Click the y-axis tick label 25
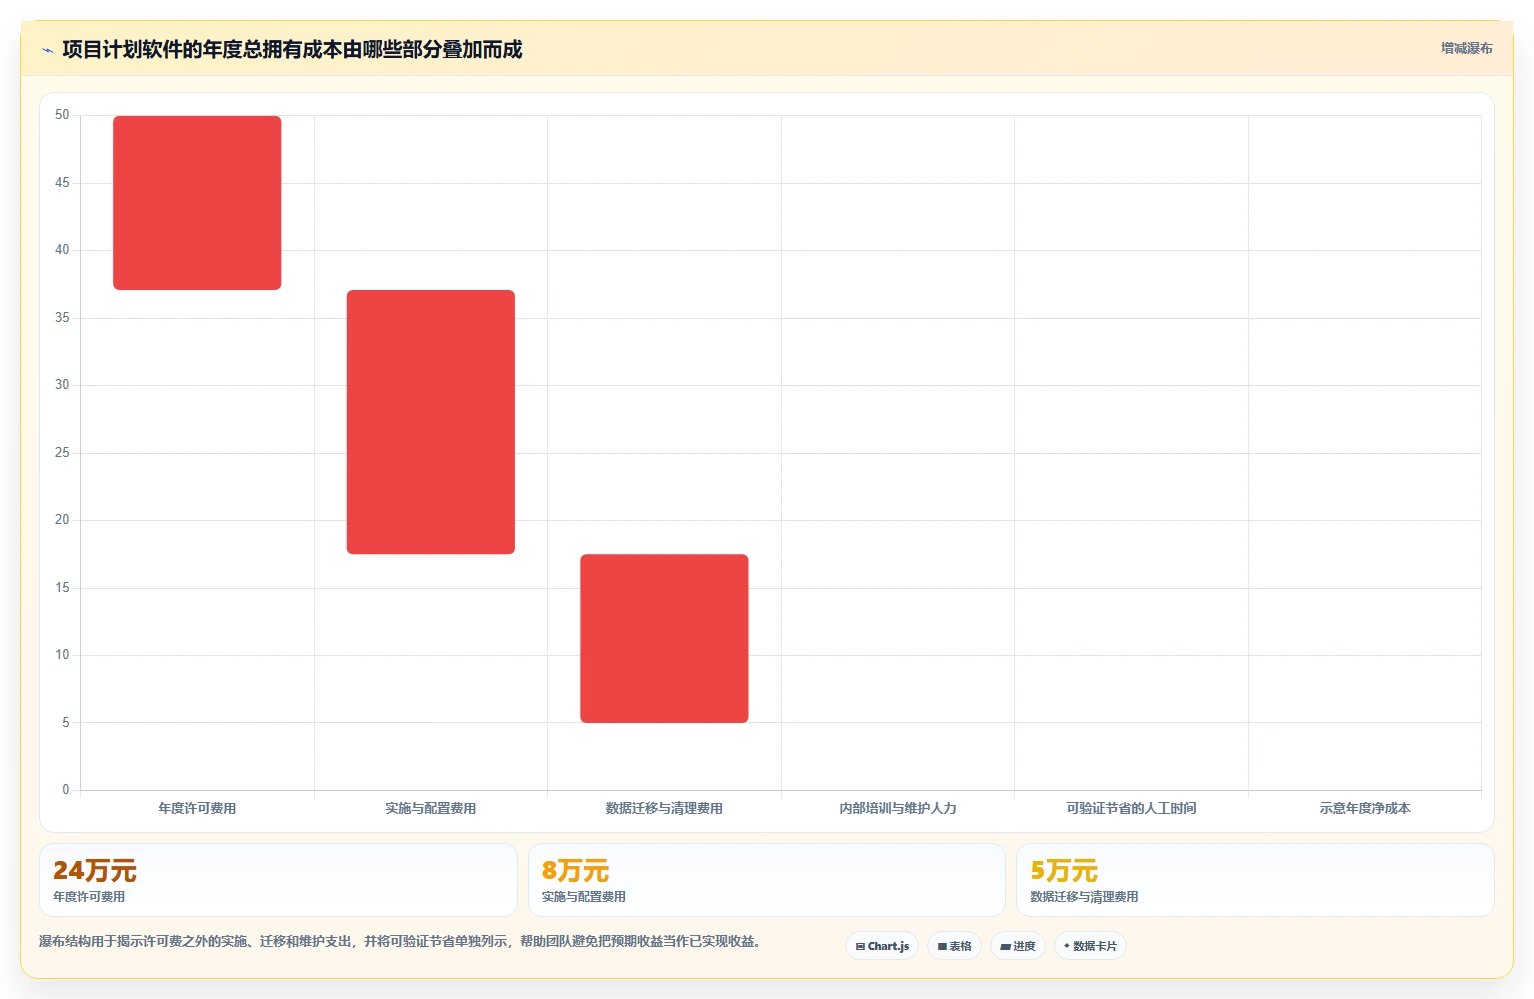Viewport: 1534px width, 999px height. (x=62, y=453)
